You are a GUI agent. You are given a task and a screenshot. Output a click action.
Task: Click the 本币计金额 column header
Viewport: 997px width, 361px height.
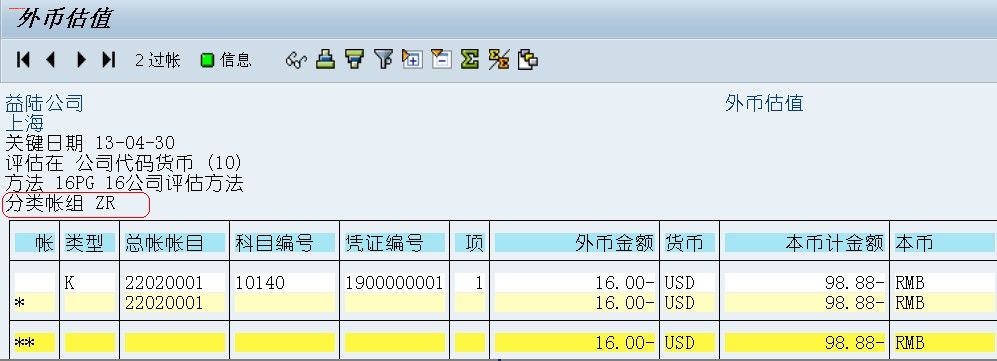(x=805, y=243)
